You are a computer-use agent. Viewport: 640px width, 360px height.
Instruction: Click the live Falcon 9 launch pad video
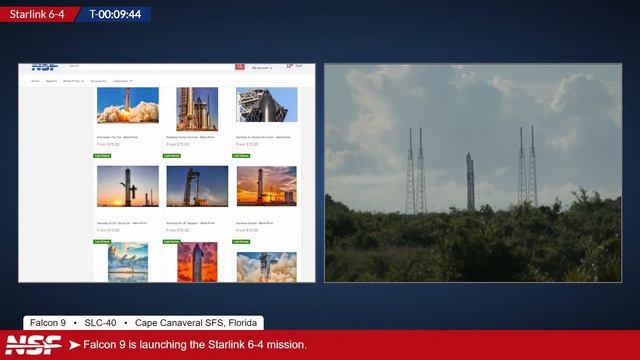(473, 173)
